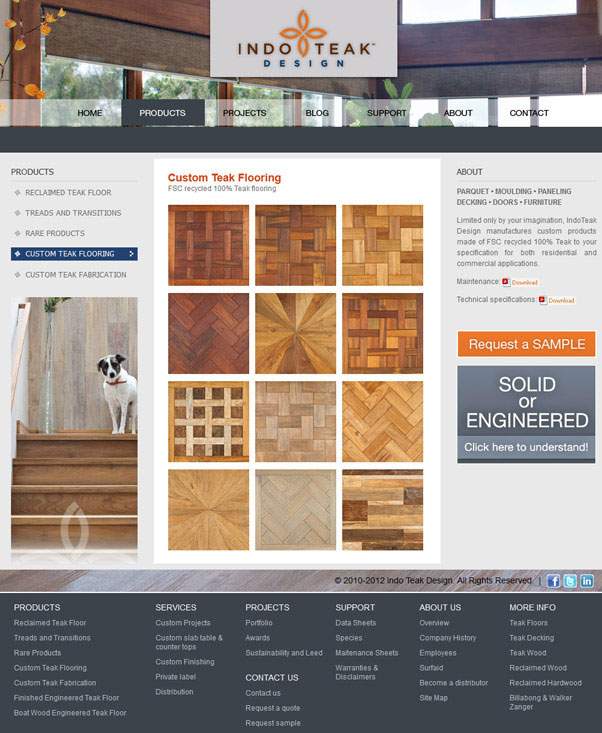Open Become a distributor footer link
602x733 pixels.
click(x=453, y=683)
